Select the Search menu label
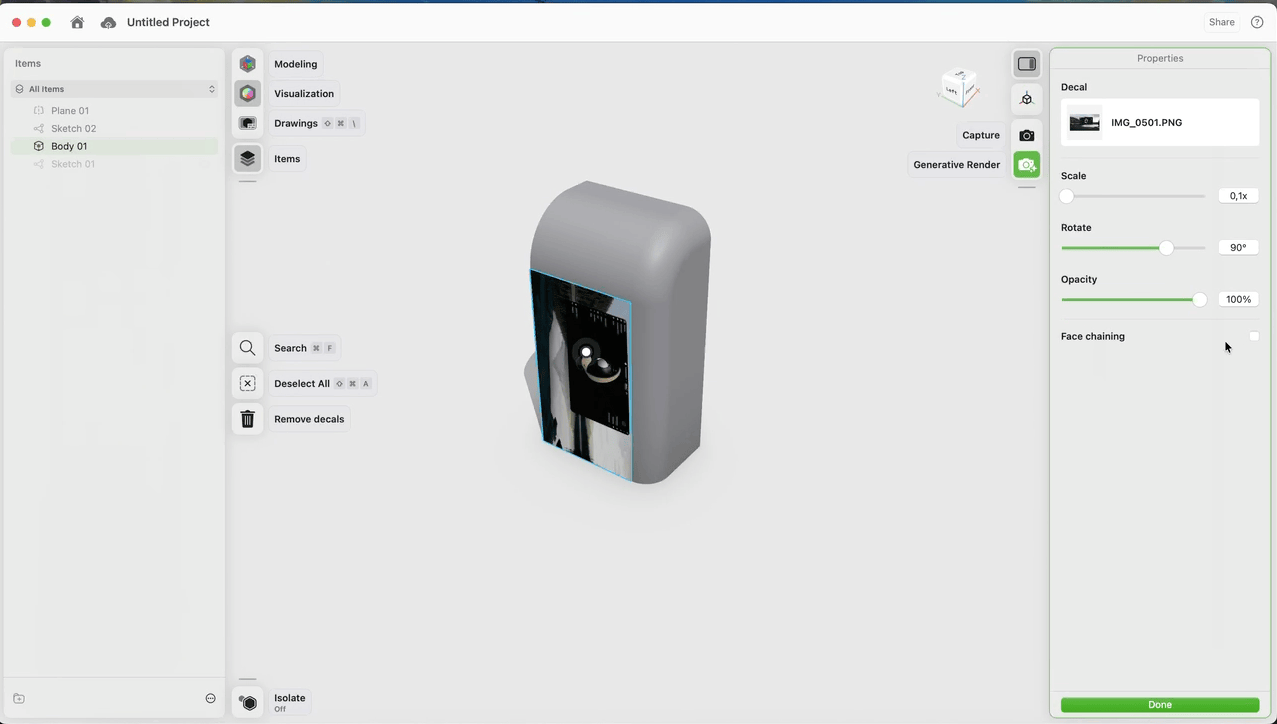This screenshot has height=724, width=1277. (290, 348)
